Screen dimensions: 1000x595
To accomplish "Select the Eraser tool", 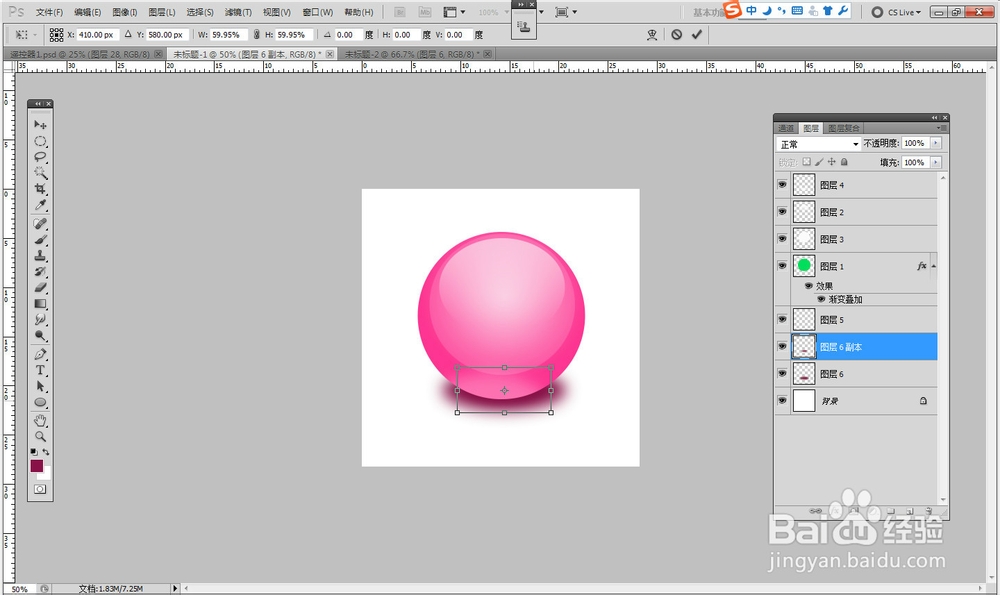I will point(40,288).
